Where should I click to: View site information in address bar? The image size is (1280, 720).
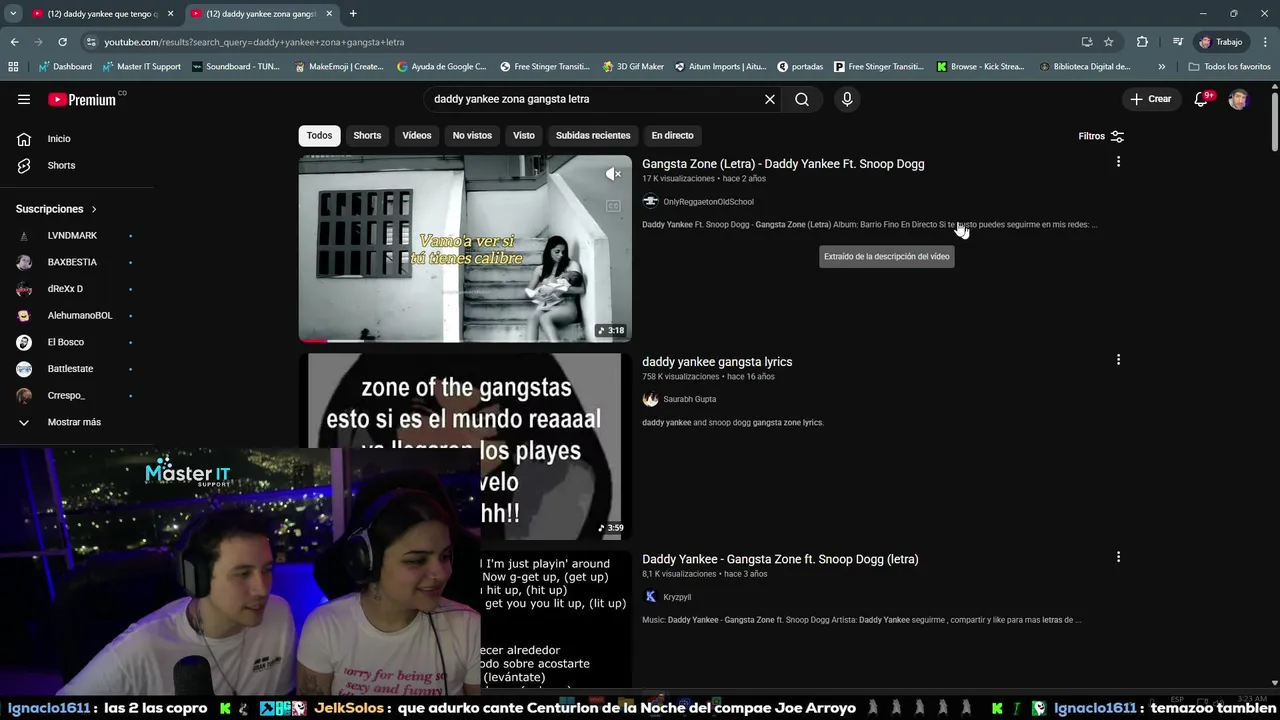[91, 42]
